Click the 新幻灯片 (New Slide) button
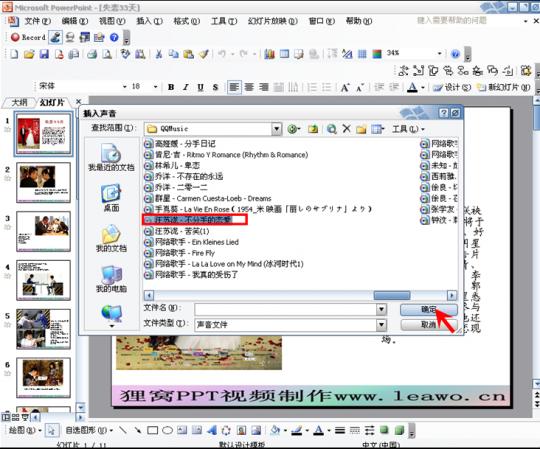Viewport: 540px width, 449px height. coord(504,87)
